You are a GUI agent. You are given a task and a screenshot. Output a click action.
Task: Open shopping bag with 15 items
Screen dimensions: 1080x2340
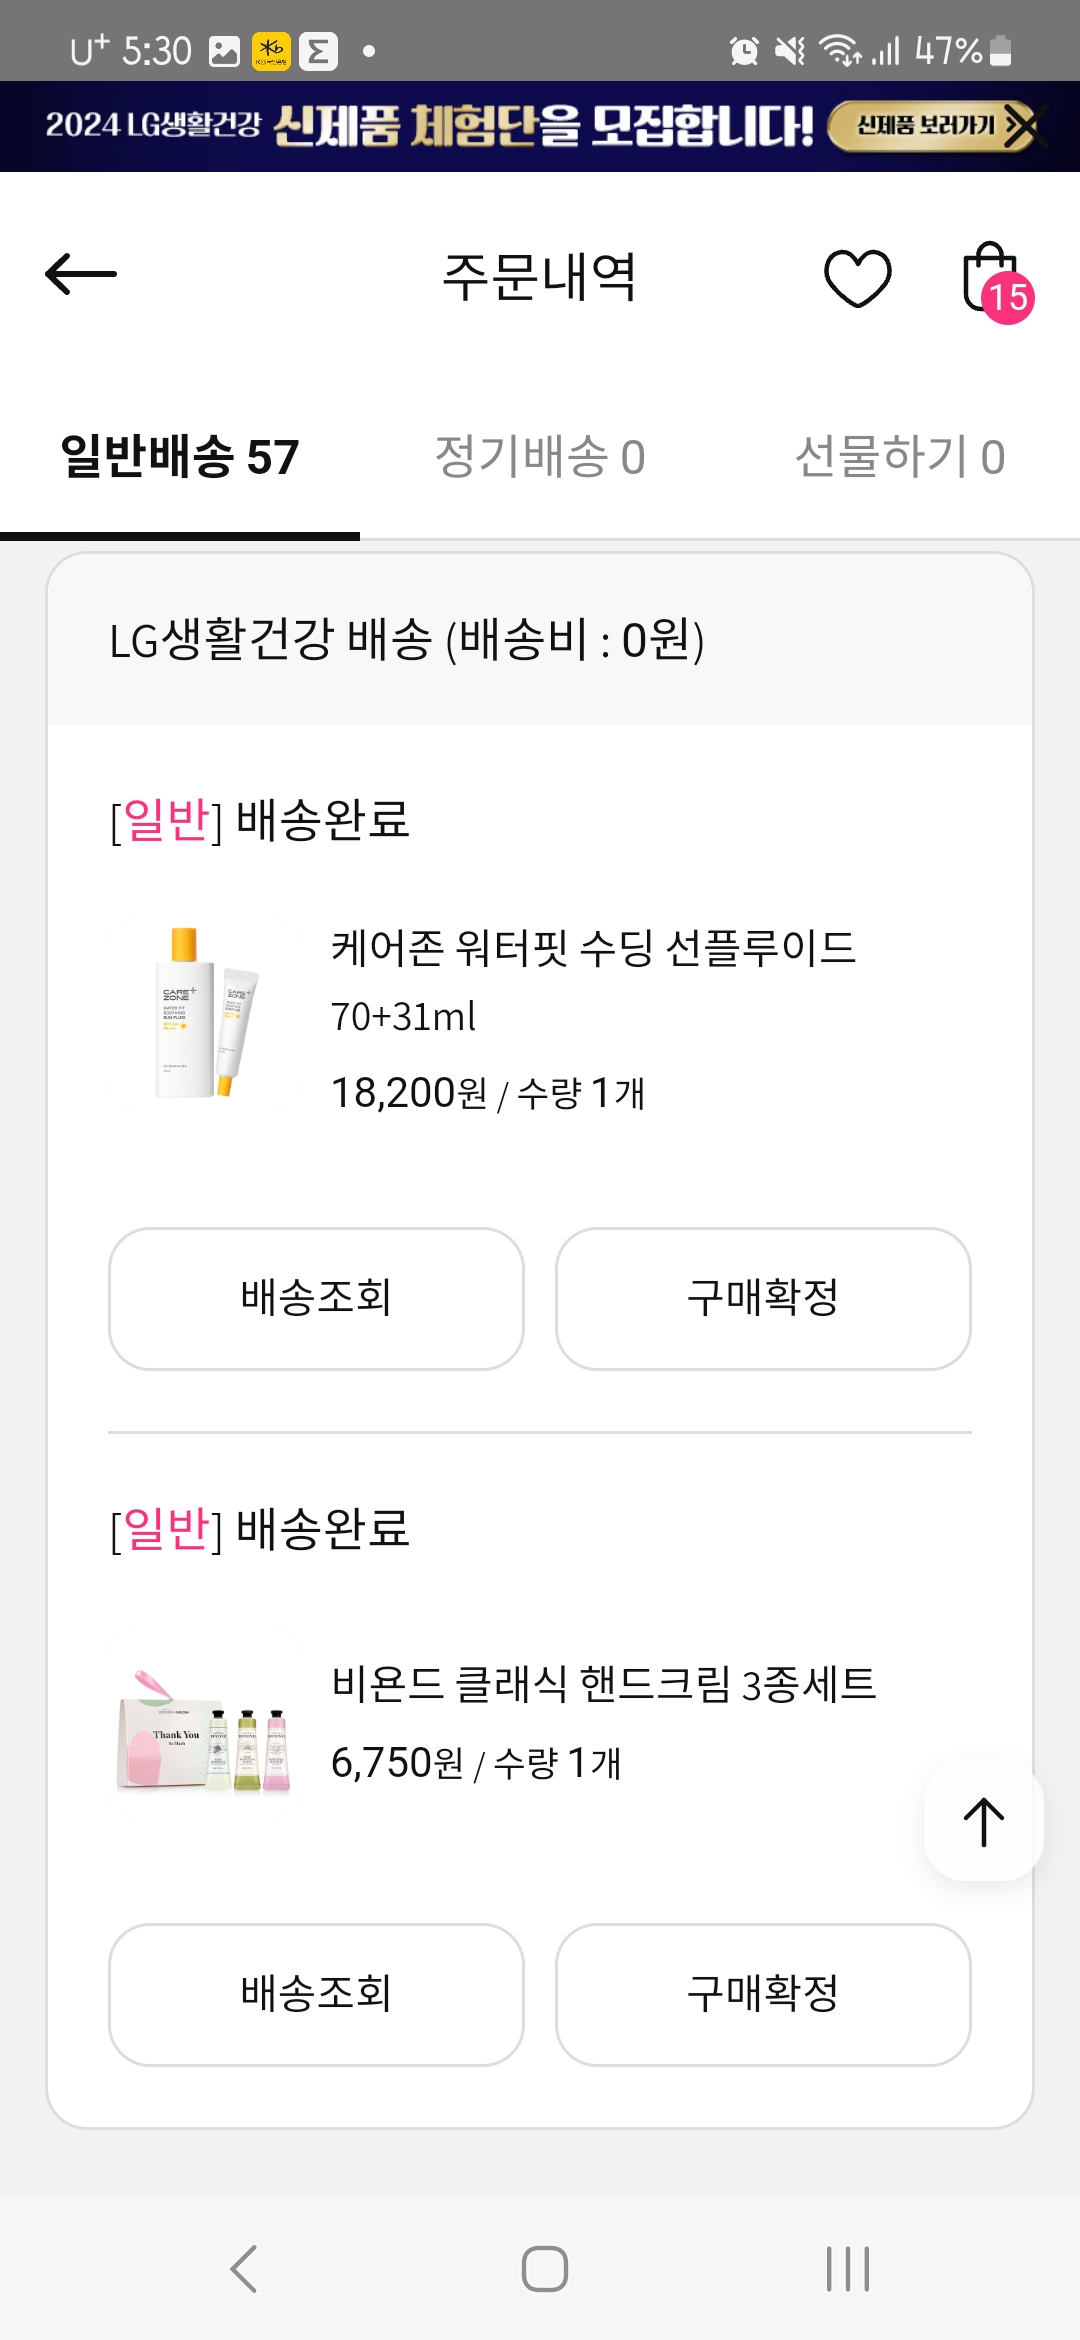point(993,279)
